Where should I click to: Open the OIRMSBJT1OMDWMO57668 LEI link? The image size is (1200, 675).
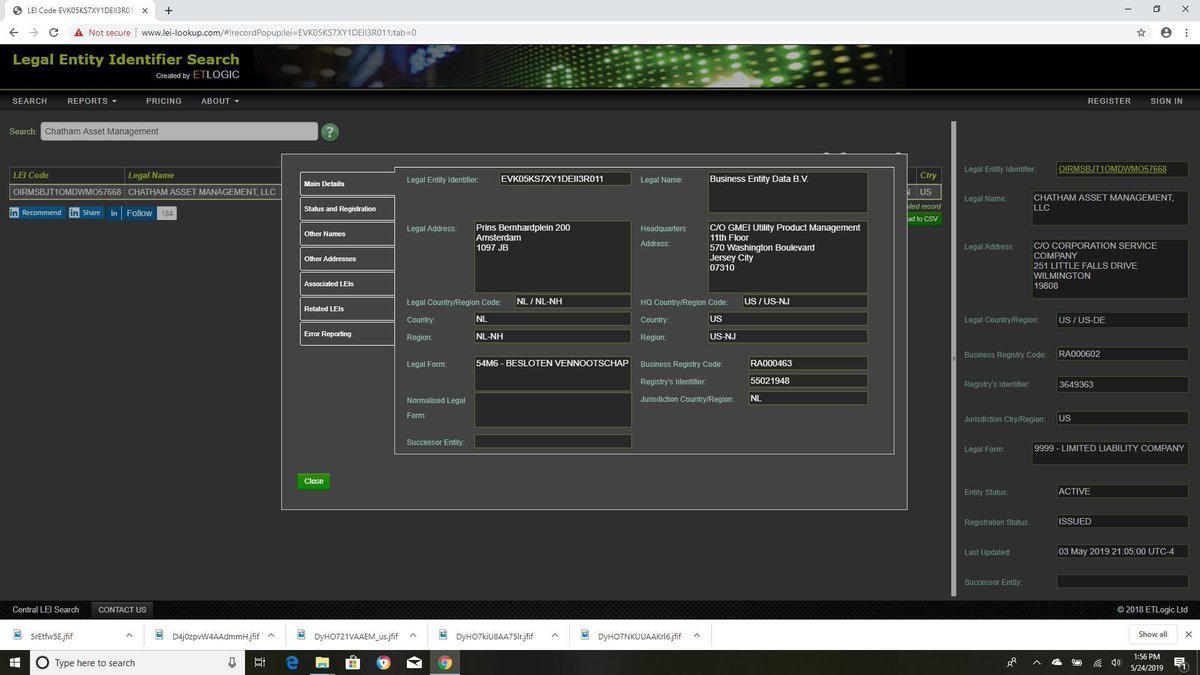tap(1112, 169)
